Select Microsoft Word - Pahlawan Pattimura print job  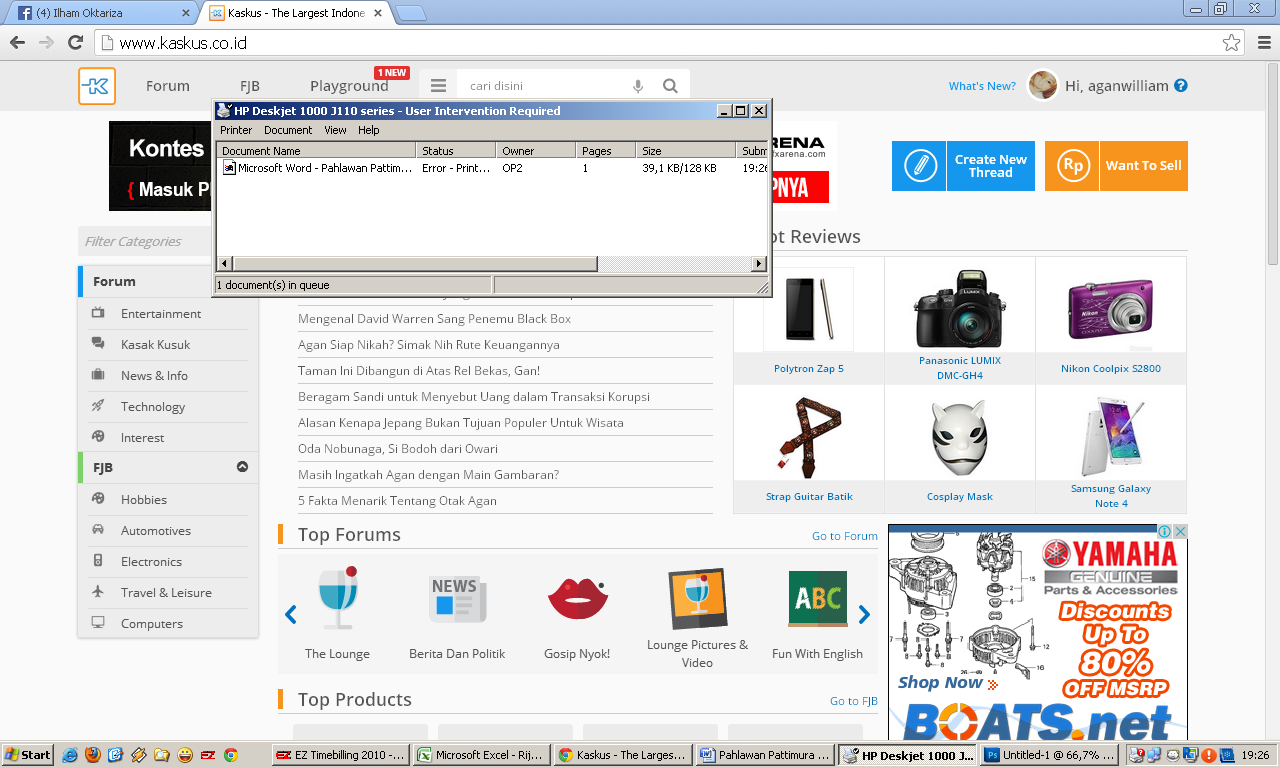(x=317, y=168)
